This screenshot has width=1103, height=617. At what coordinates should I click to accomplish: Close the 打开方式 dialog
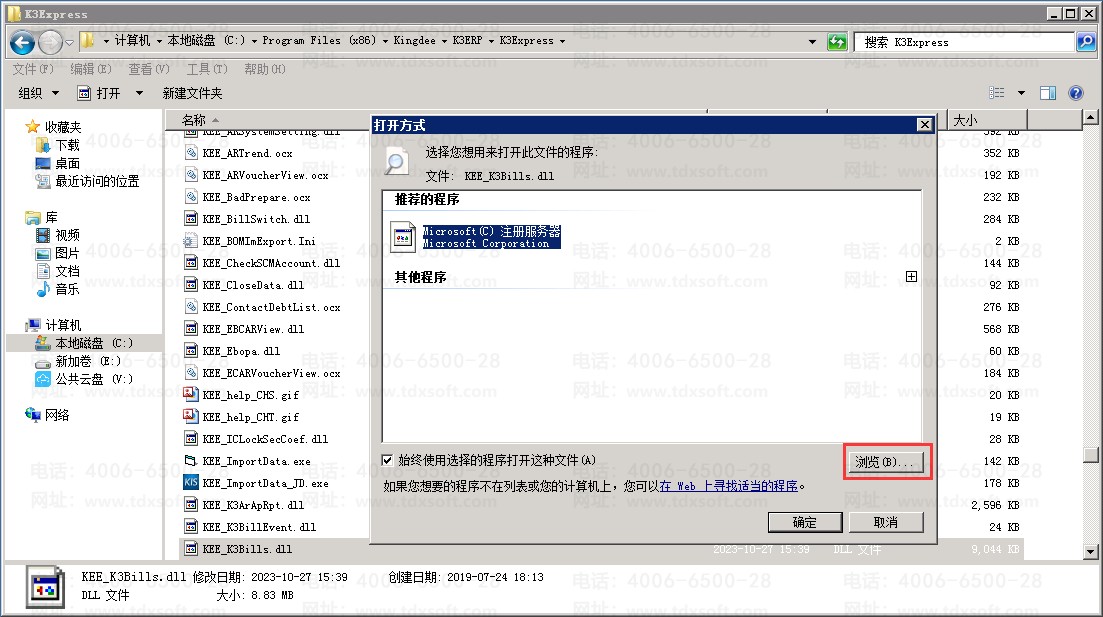[x=924, y=125]
